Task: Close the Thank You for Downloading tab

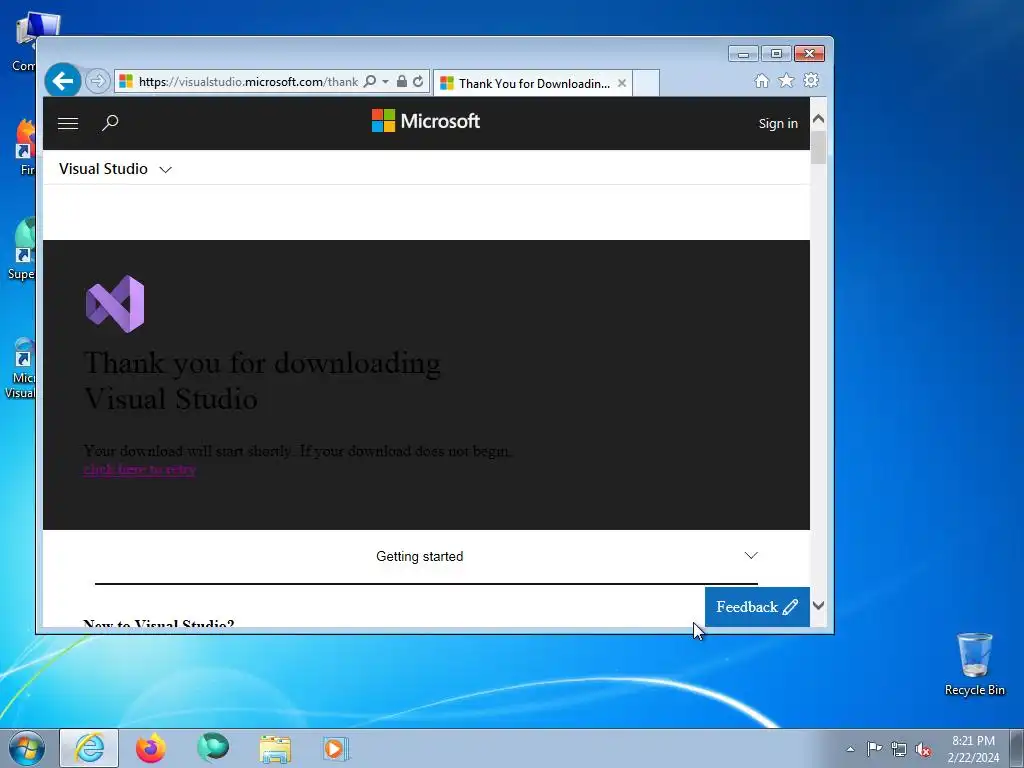Action: (622, 83)
